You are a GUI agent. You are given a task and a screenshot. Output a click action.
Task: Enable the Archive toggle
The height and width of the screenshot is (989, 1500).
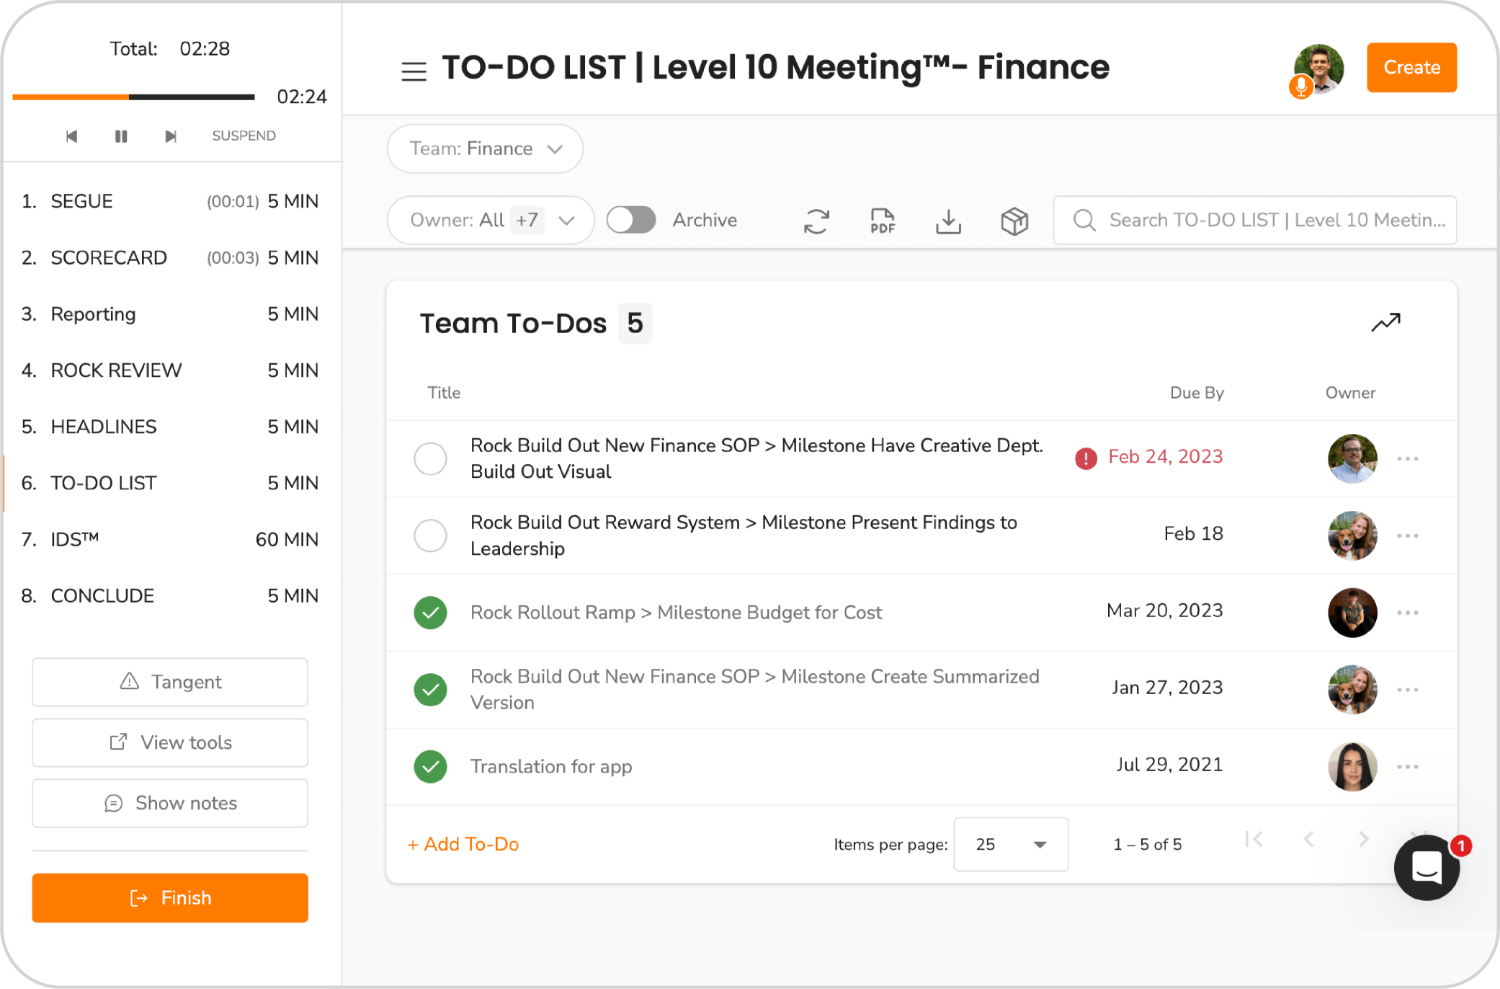tap(630, 219)
